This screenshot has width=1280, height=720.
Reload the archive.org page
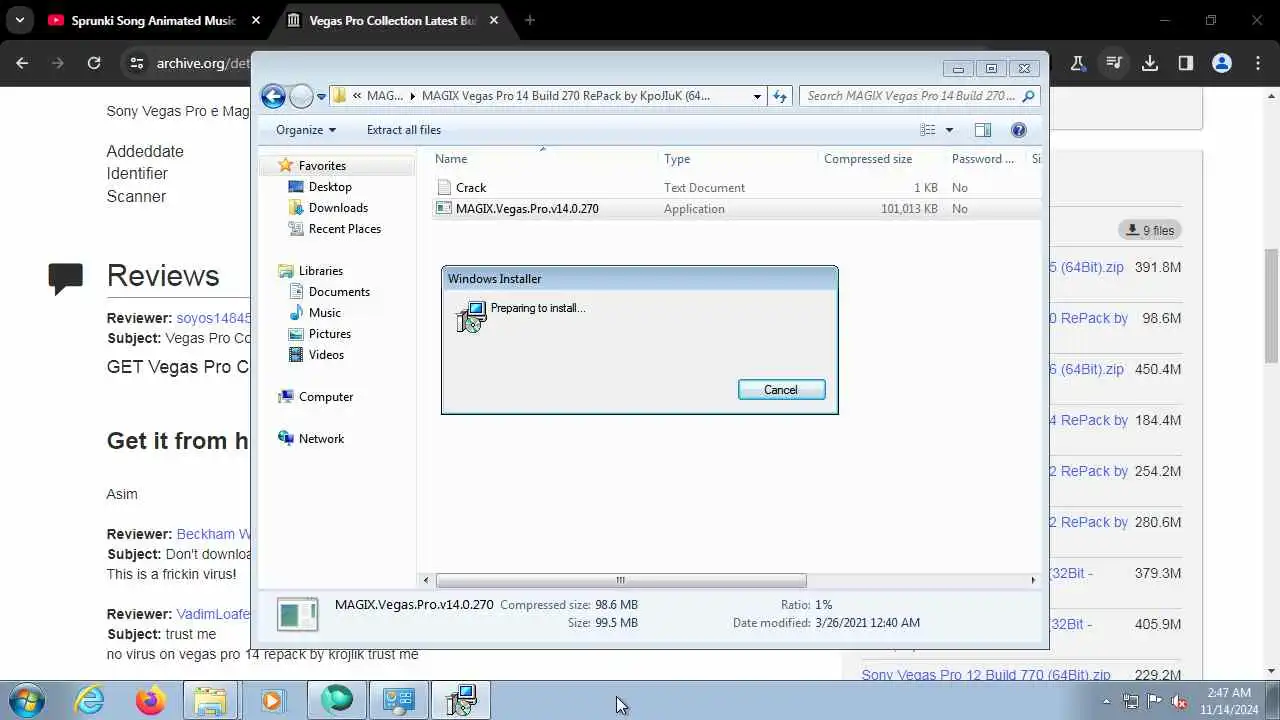pyautogui.click(x=94, y=63)
